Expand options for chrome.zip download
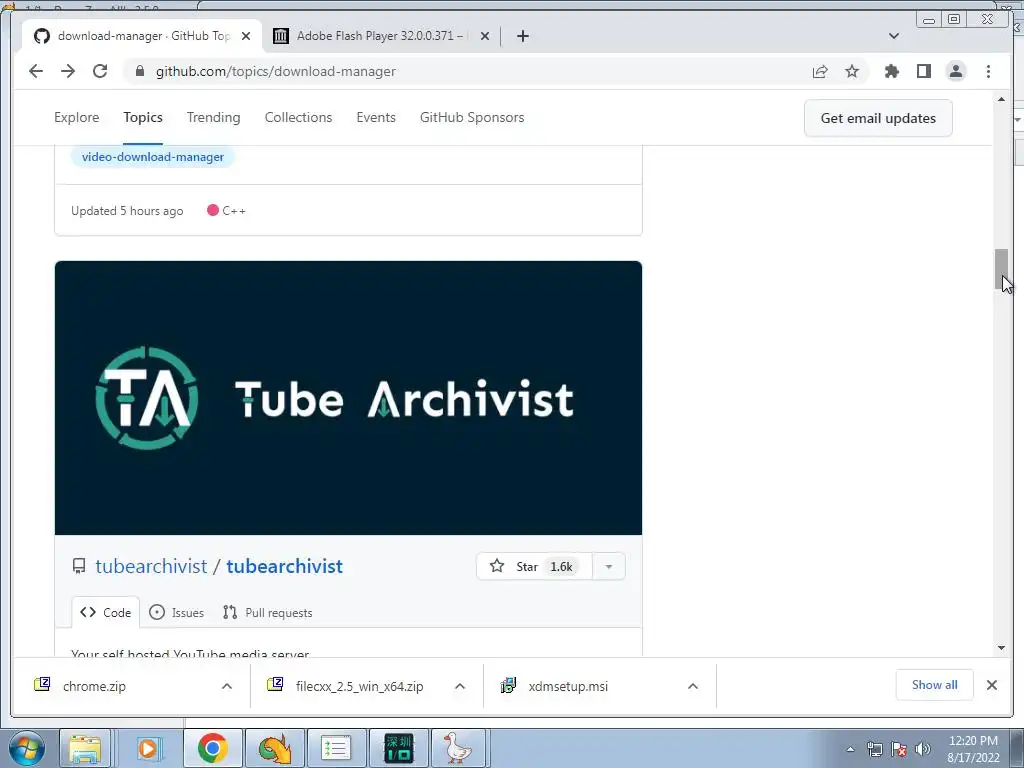This screenshot has height=768, width=1024. click(227, 686)
